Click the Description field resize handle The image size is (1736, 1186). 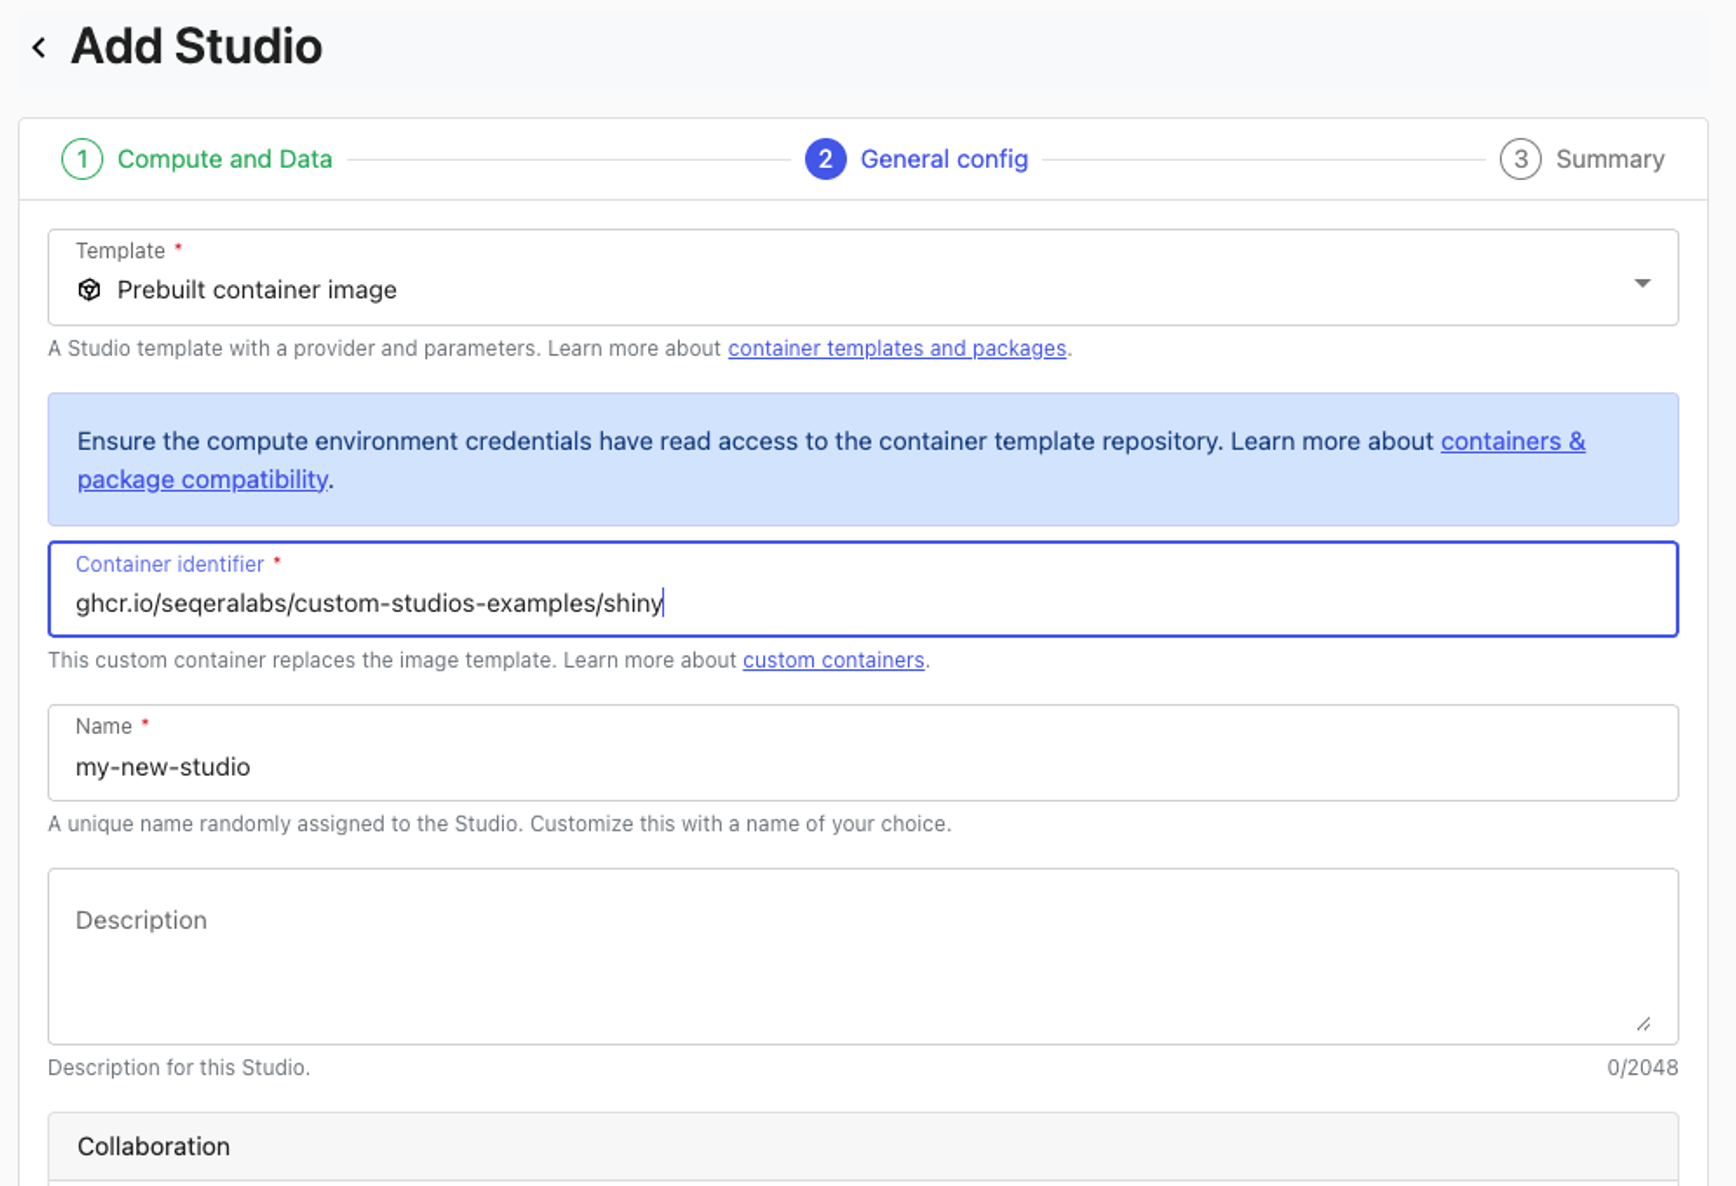1643,1023
